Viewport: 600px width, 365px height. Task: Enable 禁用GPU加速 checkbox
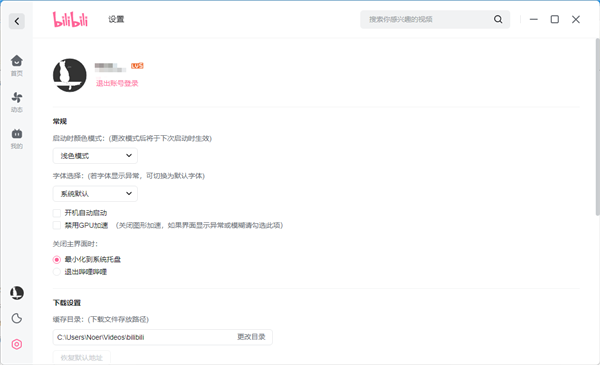pyautogui.click(x=57, y=225)
